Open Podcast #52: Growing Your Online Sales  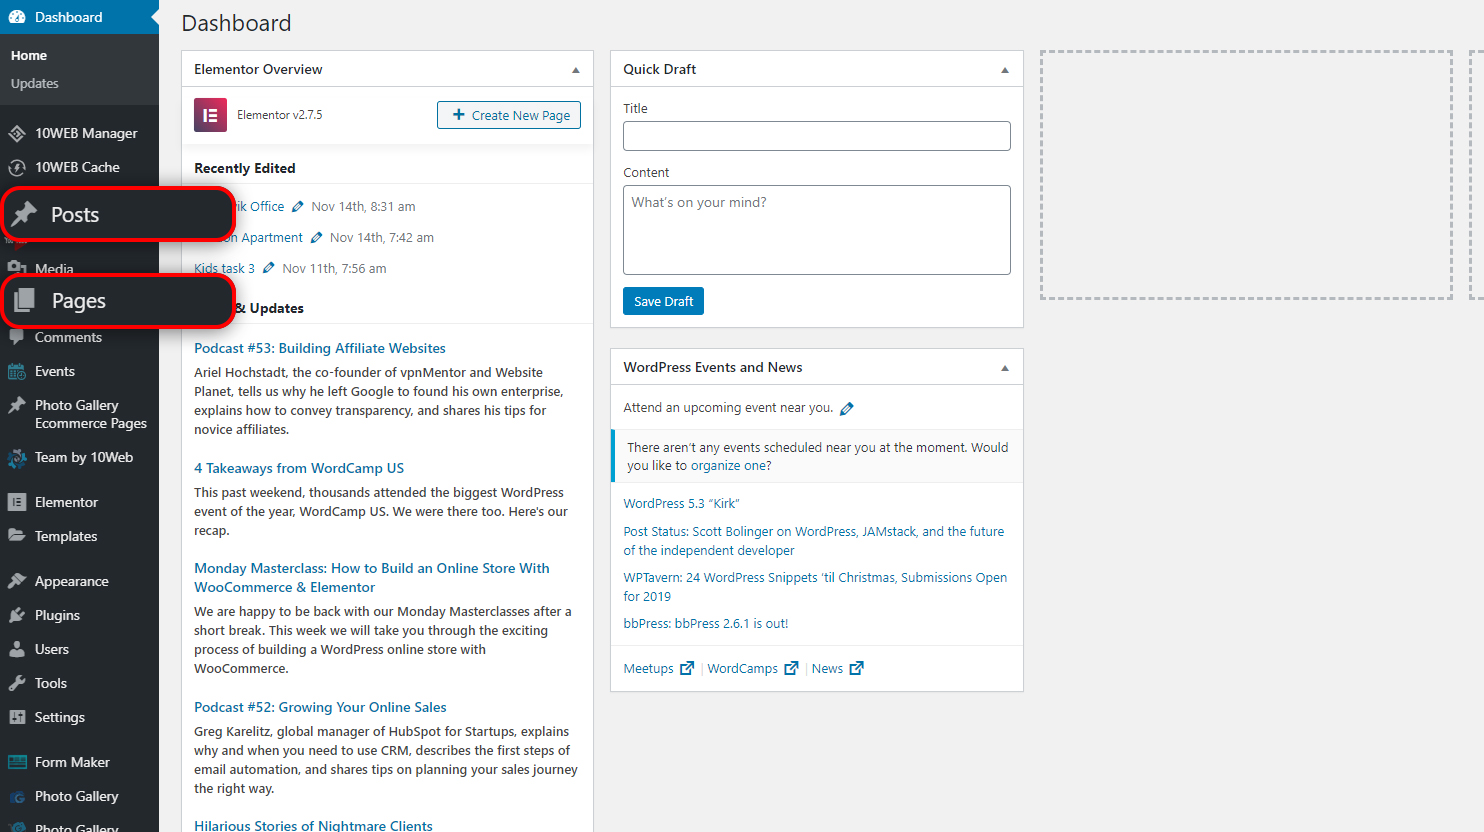coord(320,707)
